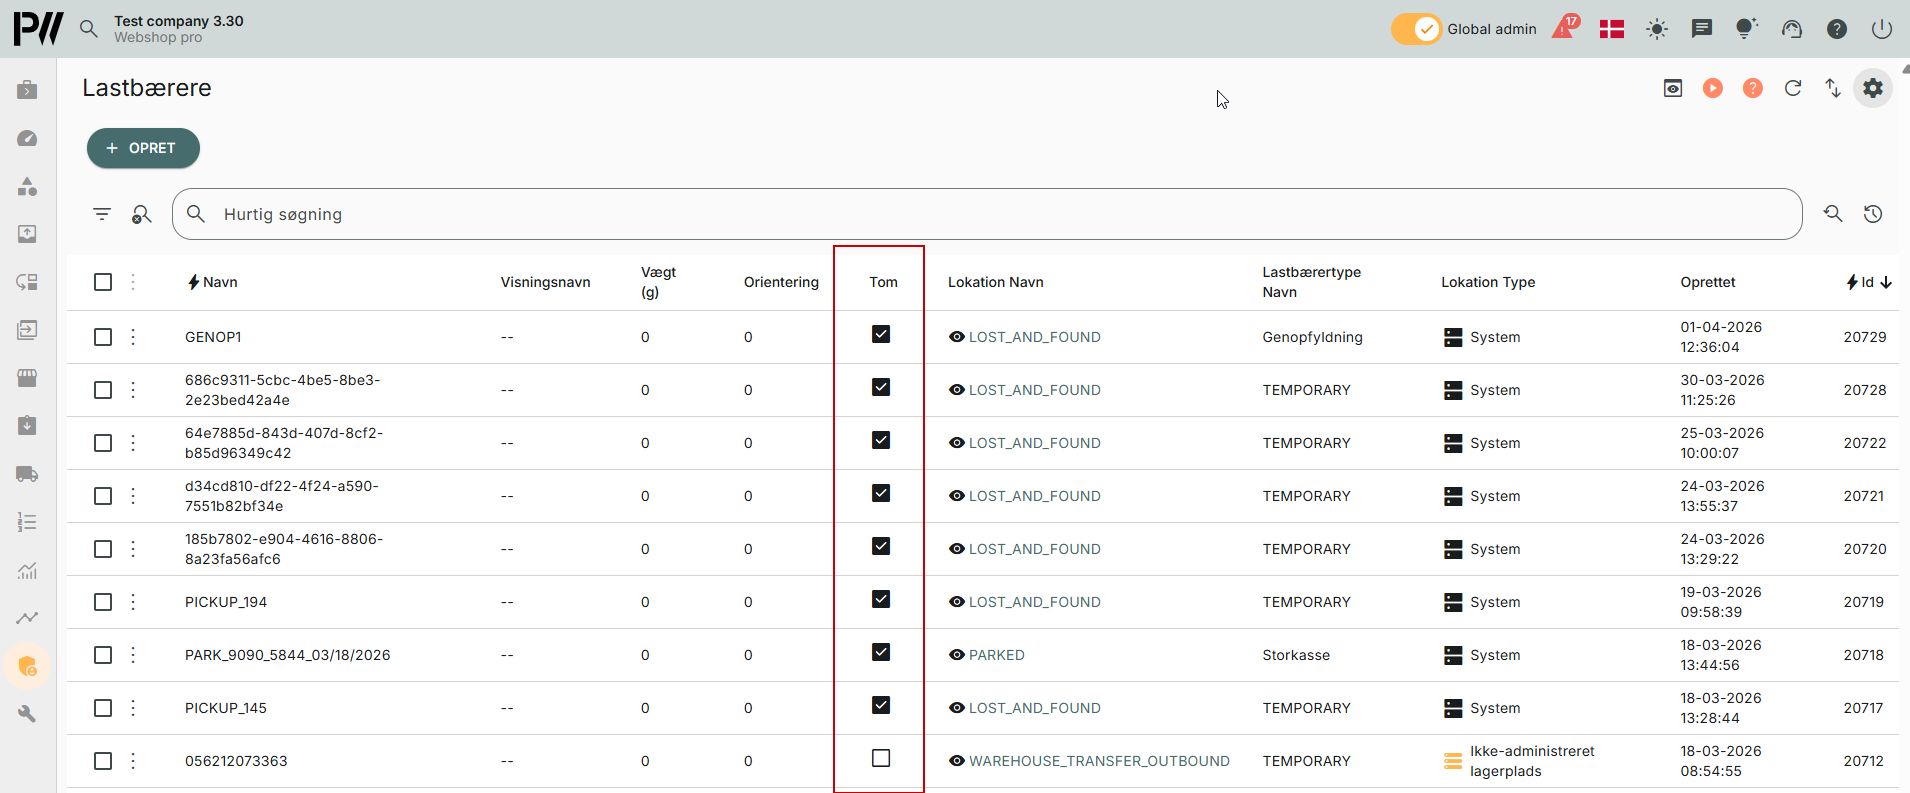This screenshot has height=793, width=1910.
Task: Click the power logout icon
Action: coord(1881,29)
